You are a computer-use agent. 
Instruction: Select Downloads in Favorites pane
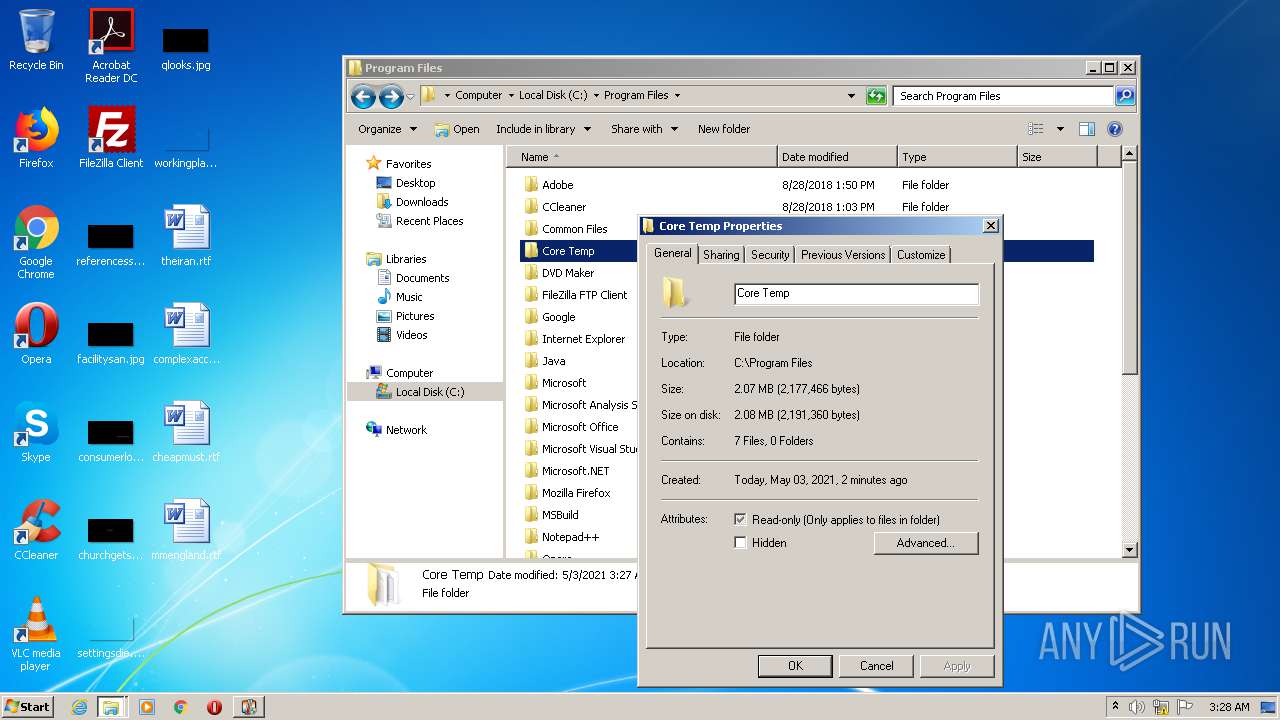point(422,202)
